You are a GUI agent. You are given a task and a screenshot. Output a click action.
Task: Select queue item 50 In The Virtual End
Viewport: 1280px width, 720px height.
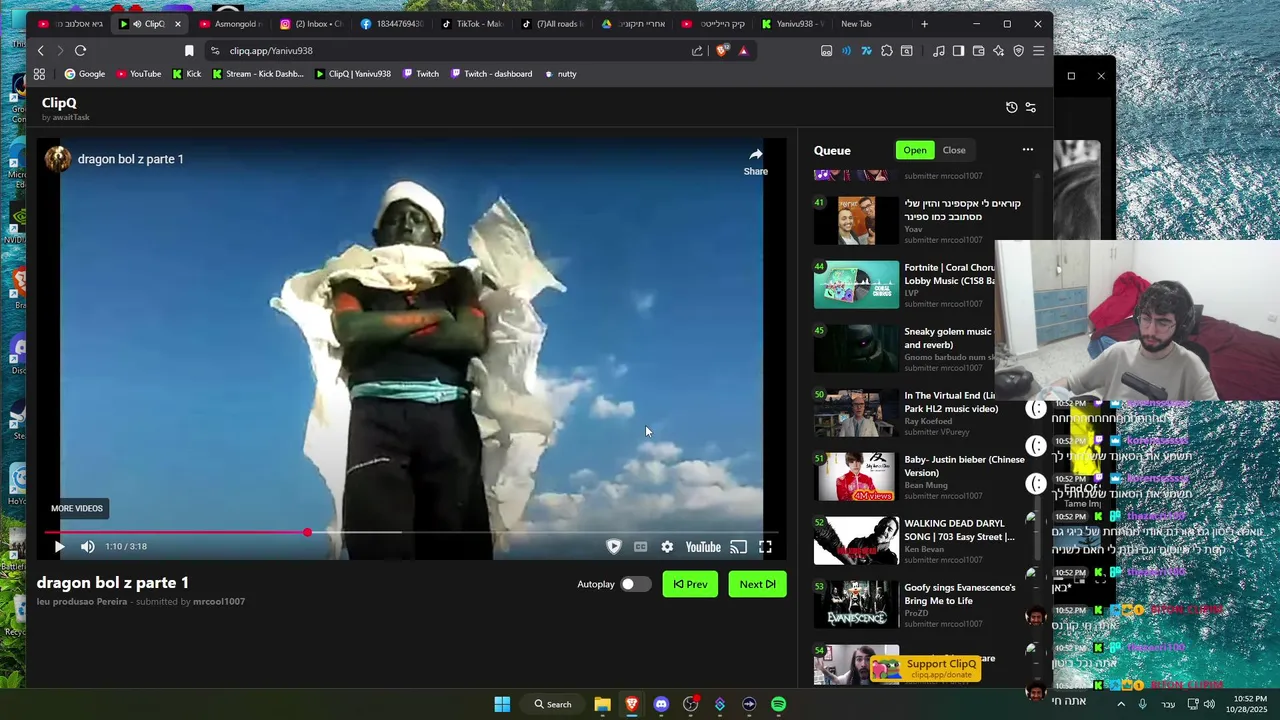tap(918, 413)
